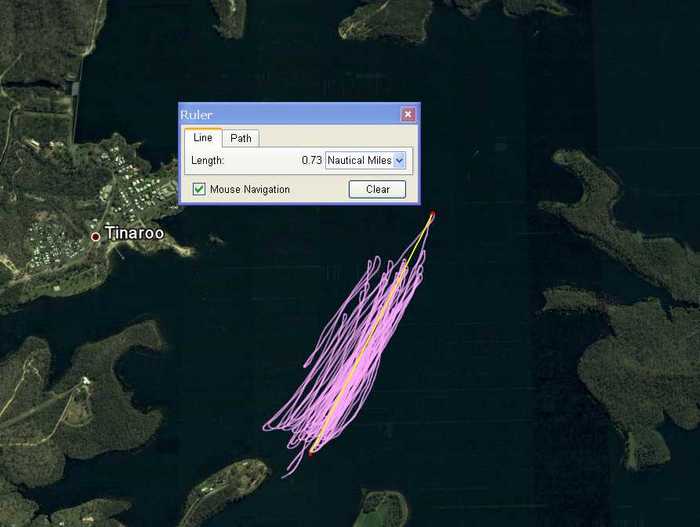Toggle the Mouse Navigation checkbox
Screen dimensions: 700x527
coord(199,189)
